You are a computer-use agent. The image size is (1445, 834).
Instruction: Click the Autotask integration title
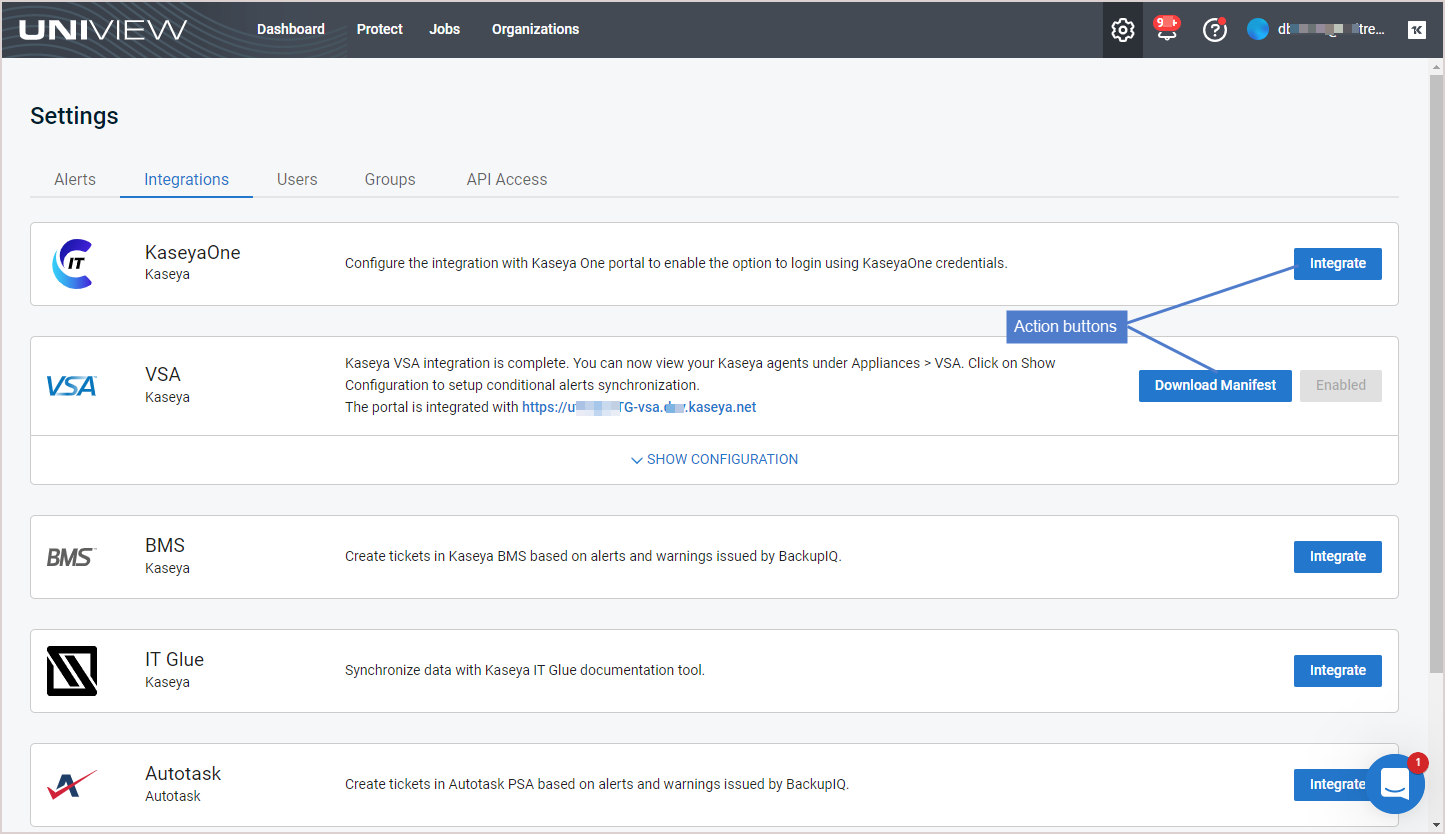click(x=183, y=774)
